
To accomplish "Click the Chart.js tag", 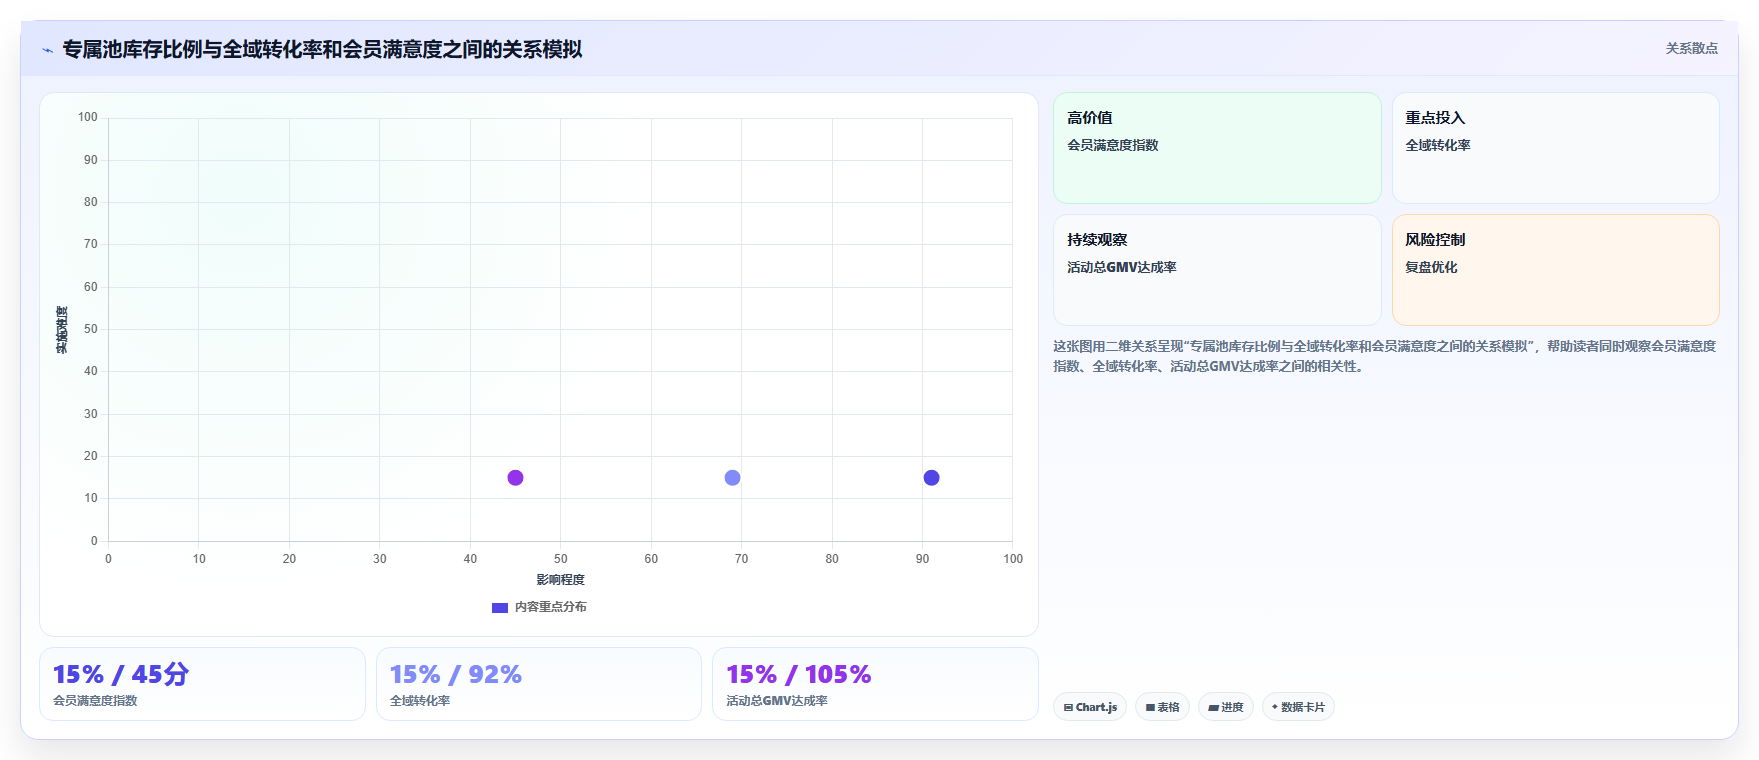I will tap(1090, 707).
